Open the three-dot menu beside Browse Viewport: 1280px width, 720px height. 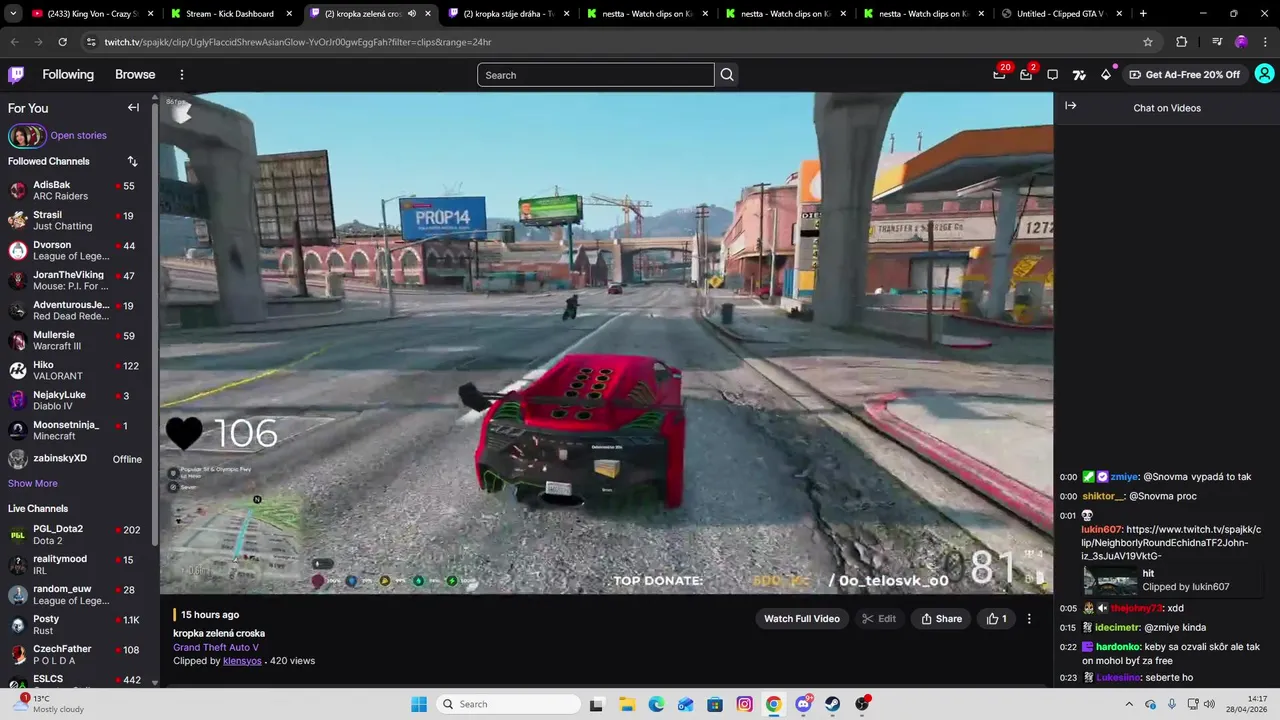(182, 75)
